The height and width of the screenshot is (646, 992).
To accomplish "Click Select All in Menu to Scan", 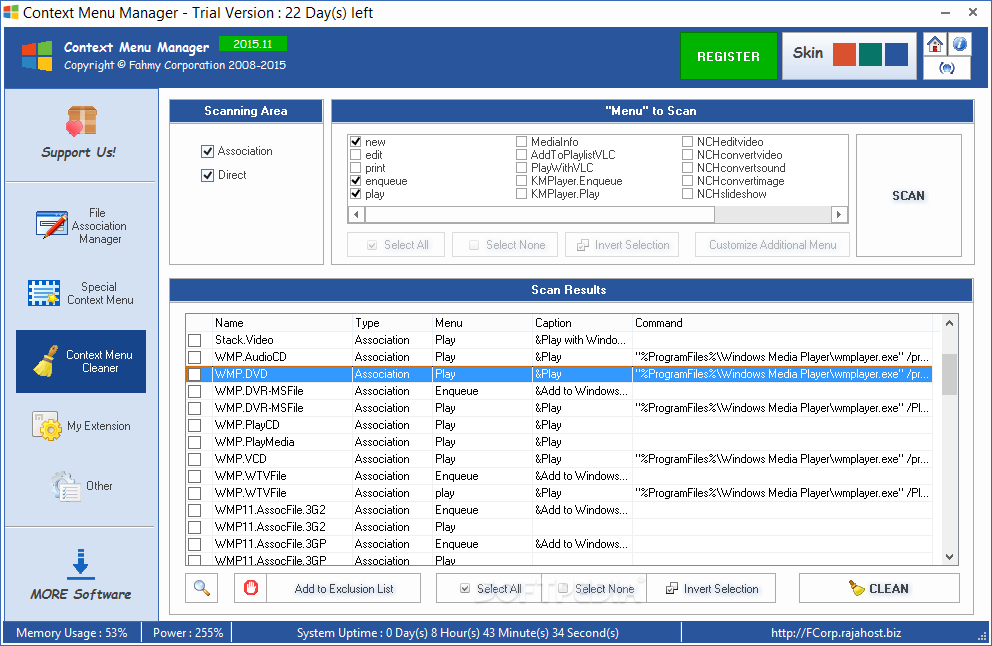I will (396, 245).
